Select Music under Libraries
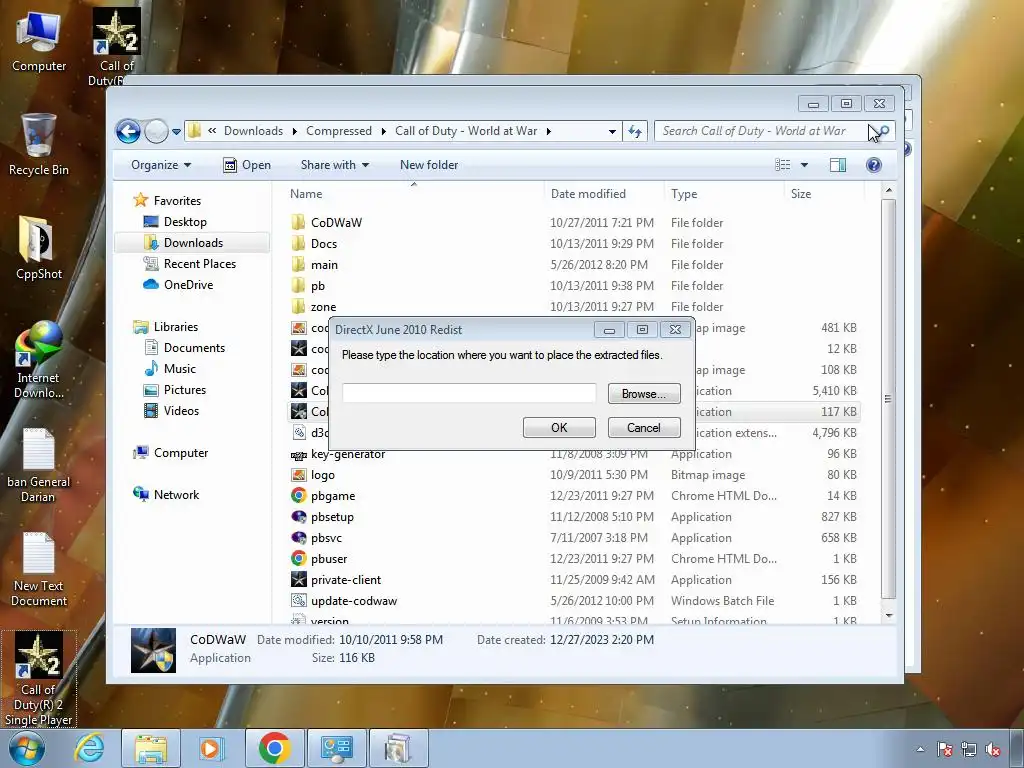Viewport: 1024px width, 768px height. [x=180, y=369]
